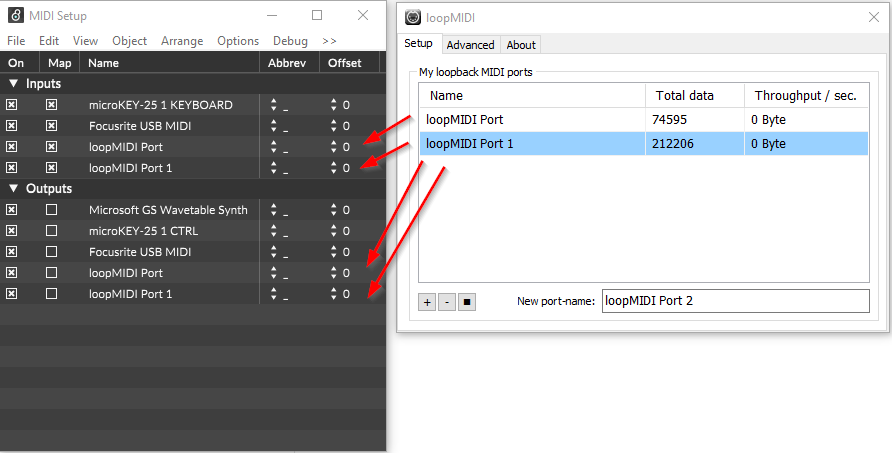Click the Abbrev column header in MIDI Setup
Screen dimensions: 892x453
click(x=289, y=63)
